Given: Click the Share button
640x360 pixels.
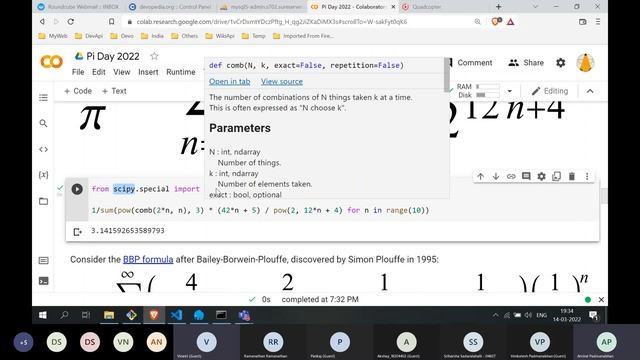Looking at the screenshot, I should [526, 63].
